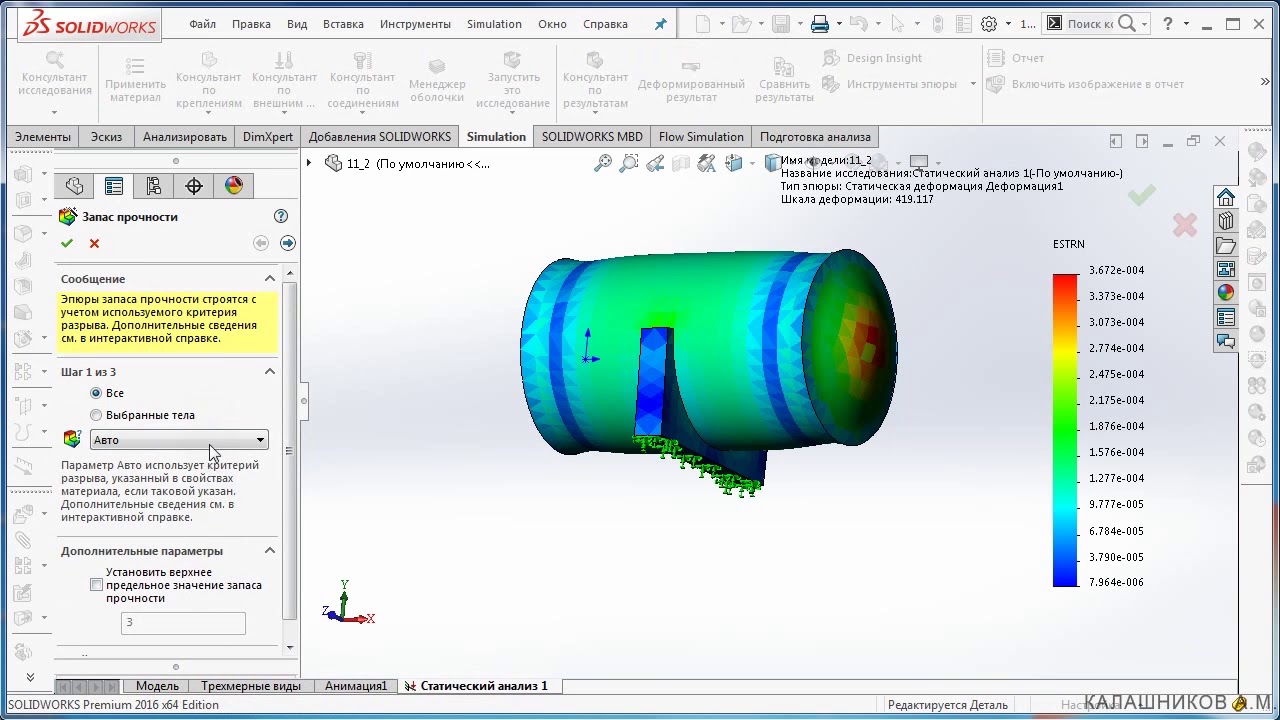Click the search magnifier in Поиск box
This screenshot has width=1280, height=720.
[x=1127, y=24]
